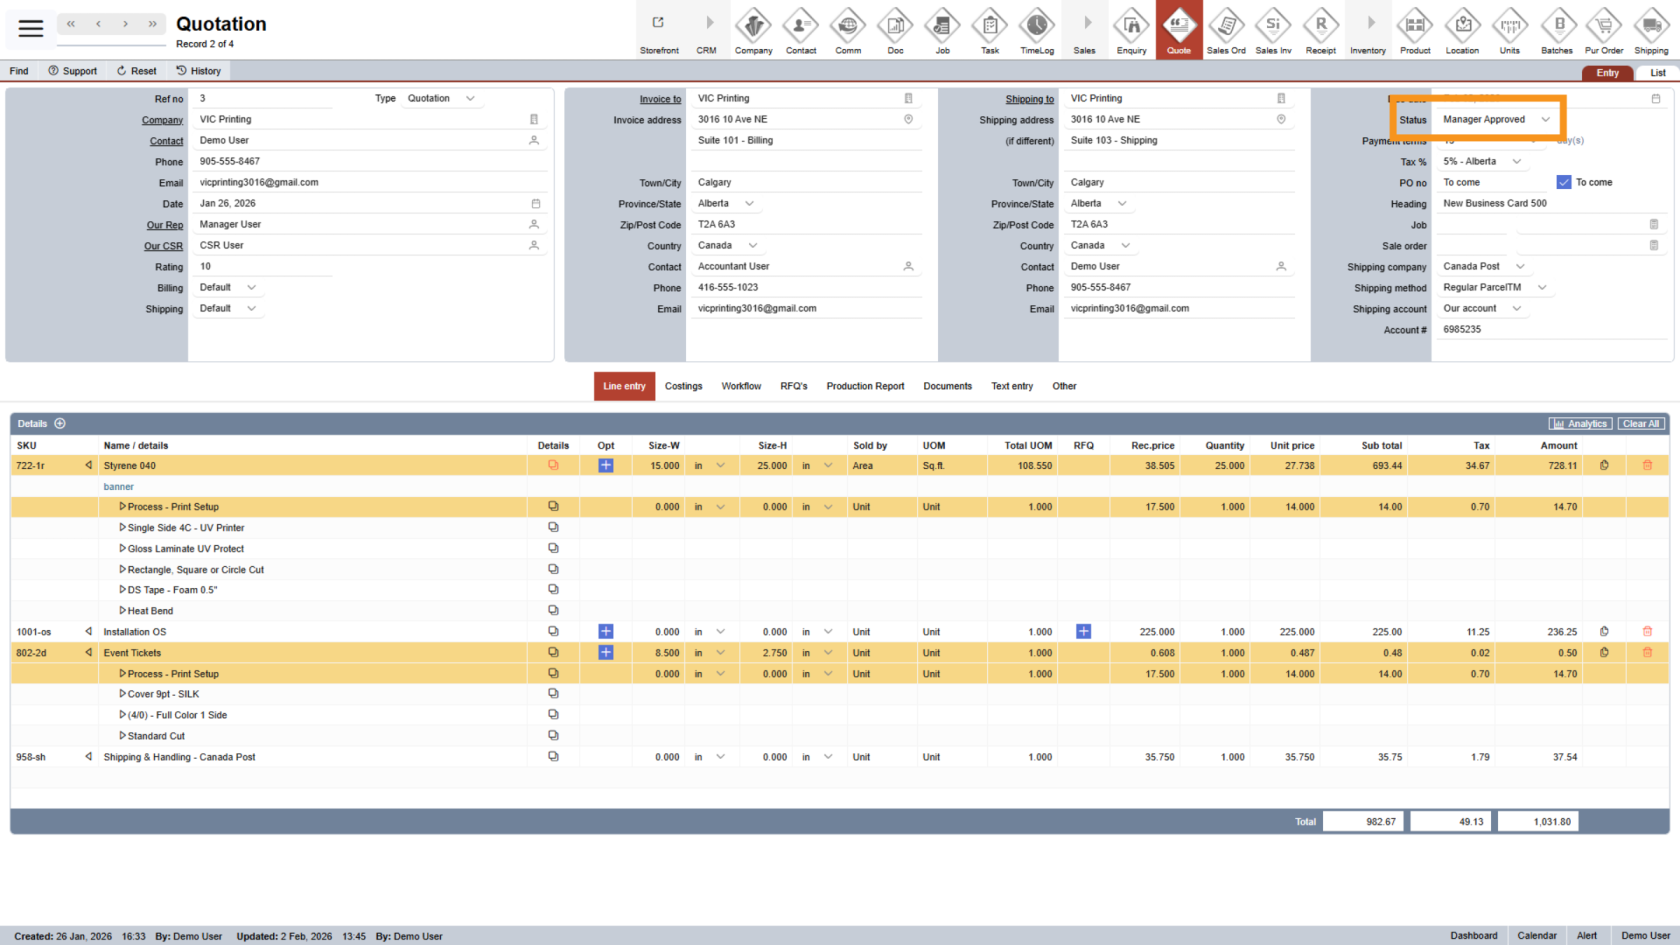Click the Sales Ord toolbar icon

(1225, 30)
